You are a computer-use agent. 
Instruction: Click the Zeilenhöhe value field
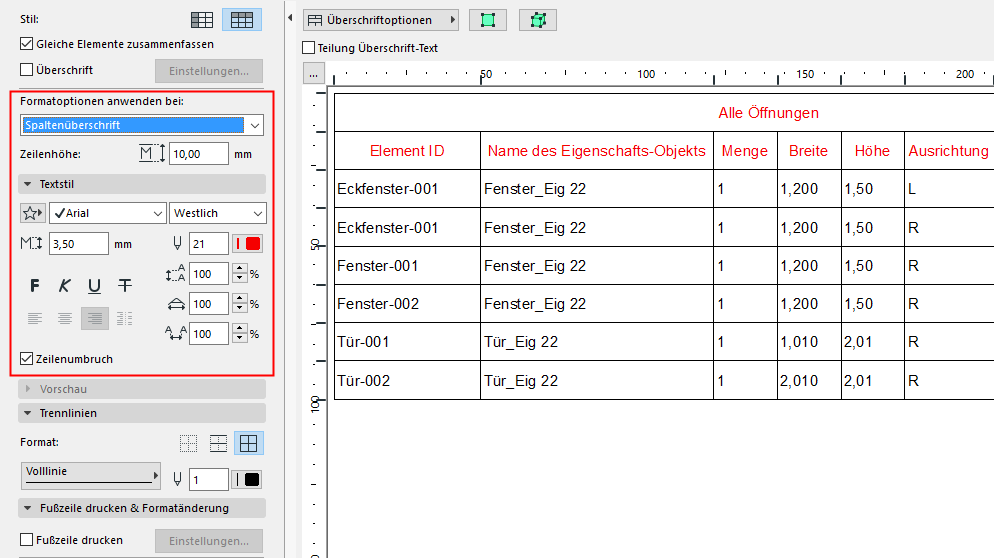point(198,154)
